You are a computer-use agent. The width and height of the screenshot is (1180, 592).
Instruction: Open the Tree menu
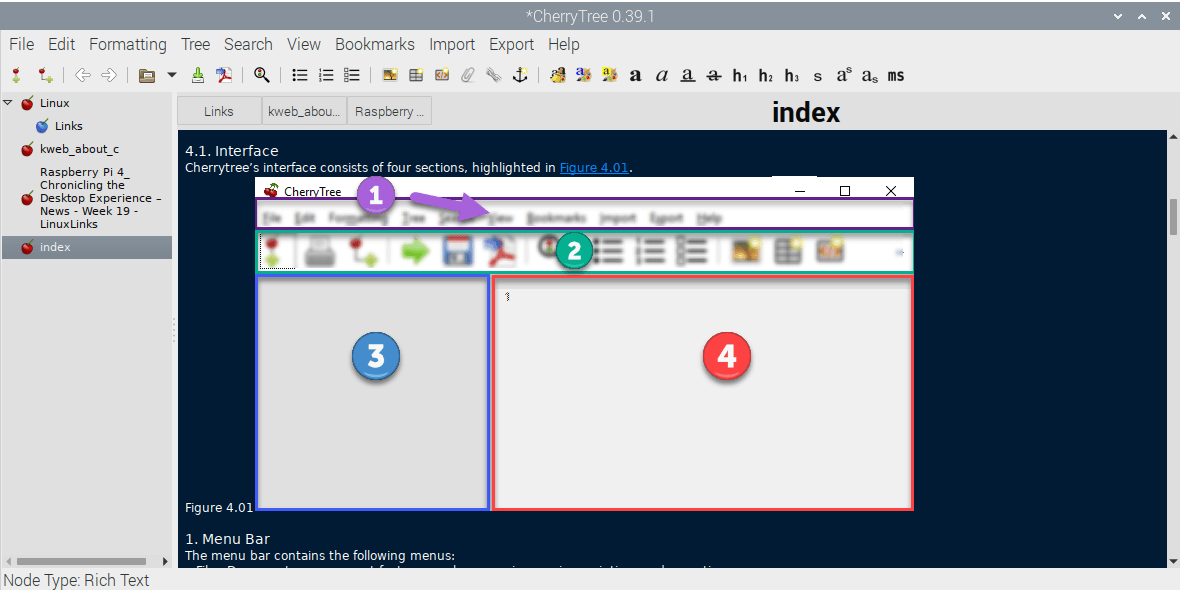pyautogui.click(x=196, y=44)
